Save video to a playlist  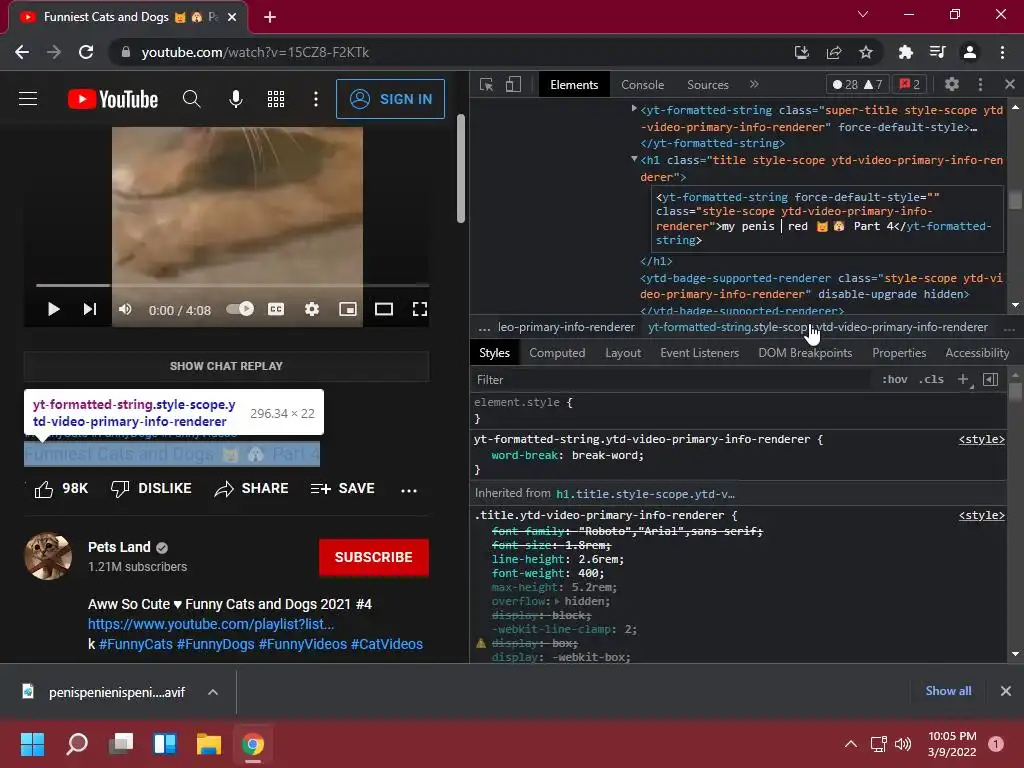[342, 488]
